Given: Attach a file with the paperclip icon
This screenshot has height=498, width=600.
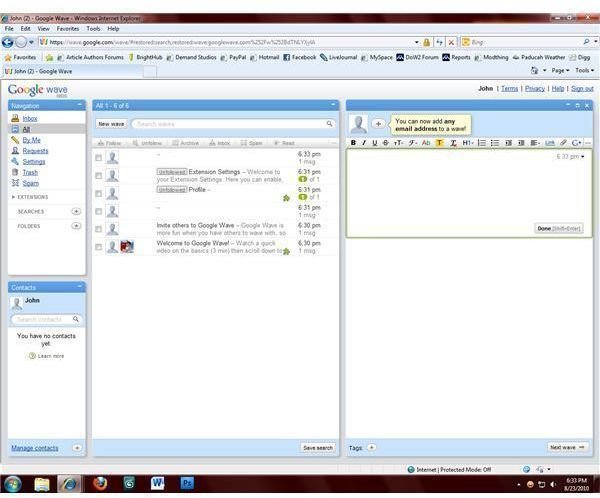Looking at the screenshot, I should [563, 143].
